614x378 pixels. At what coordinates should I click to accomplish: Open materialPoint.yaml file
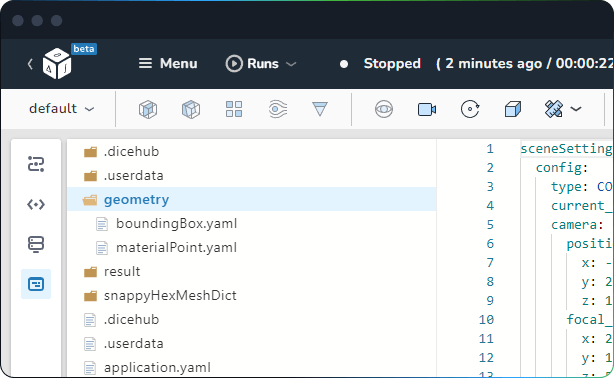[x=251, y=247]
